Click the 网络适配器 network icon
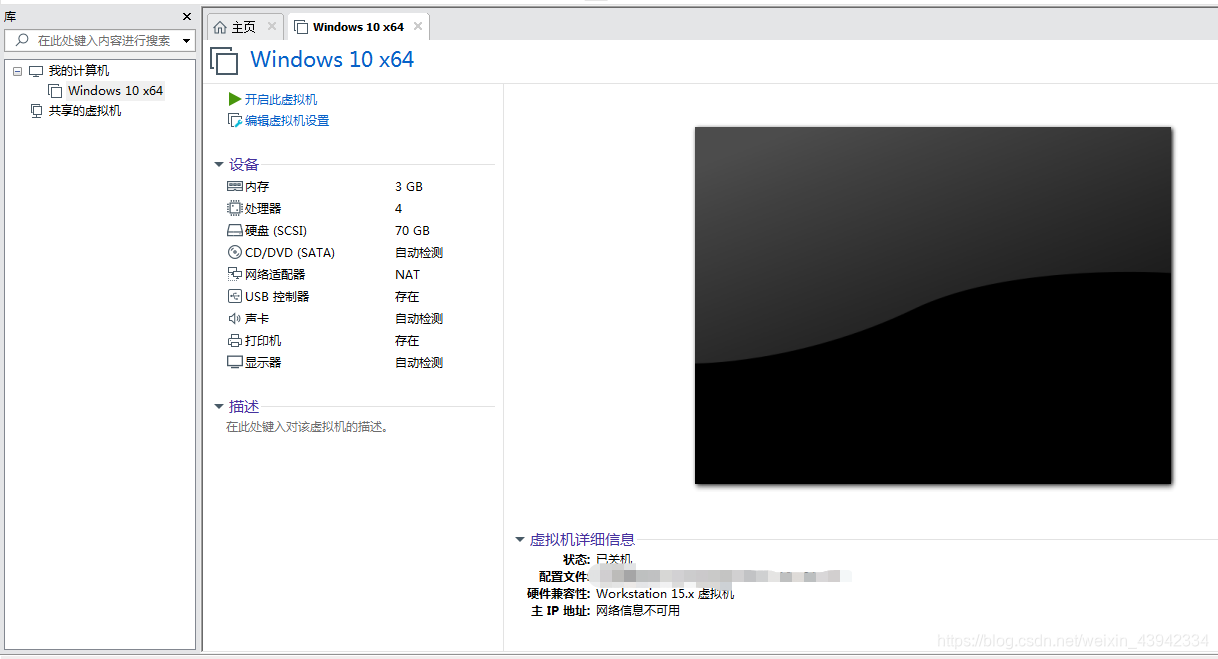Viewport: 1218px width, 659px height. [235, 275]
